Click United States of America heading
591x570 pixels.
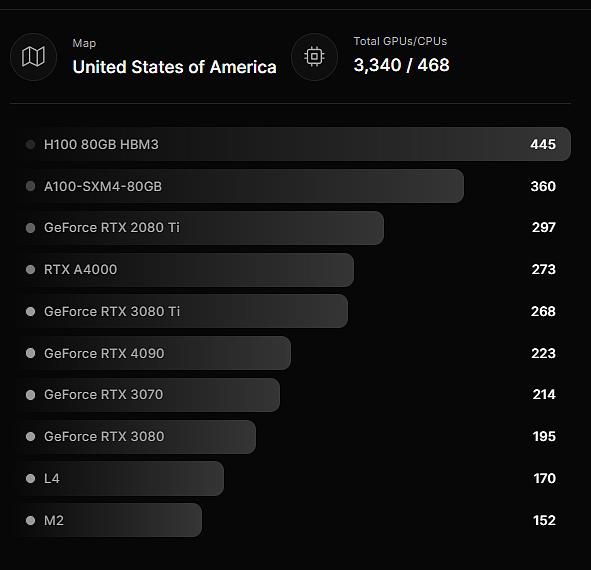[x=175, y=67]
